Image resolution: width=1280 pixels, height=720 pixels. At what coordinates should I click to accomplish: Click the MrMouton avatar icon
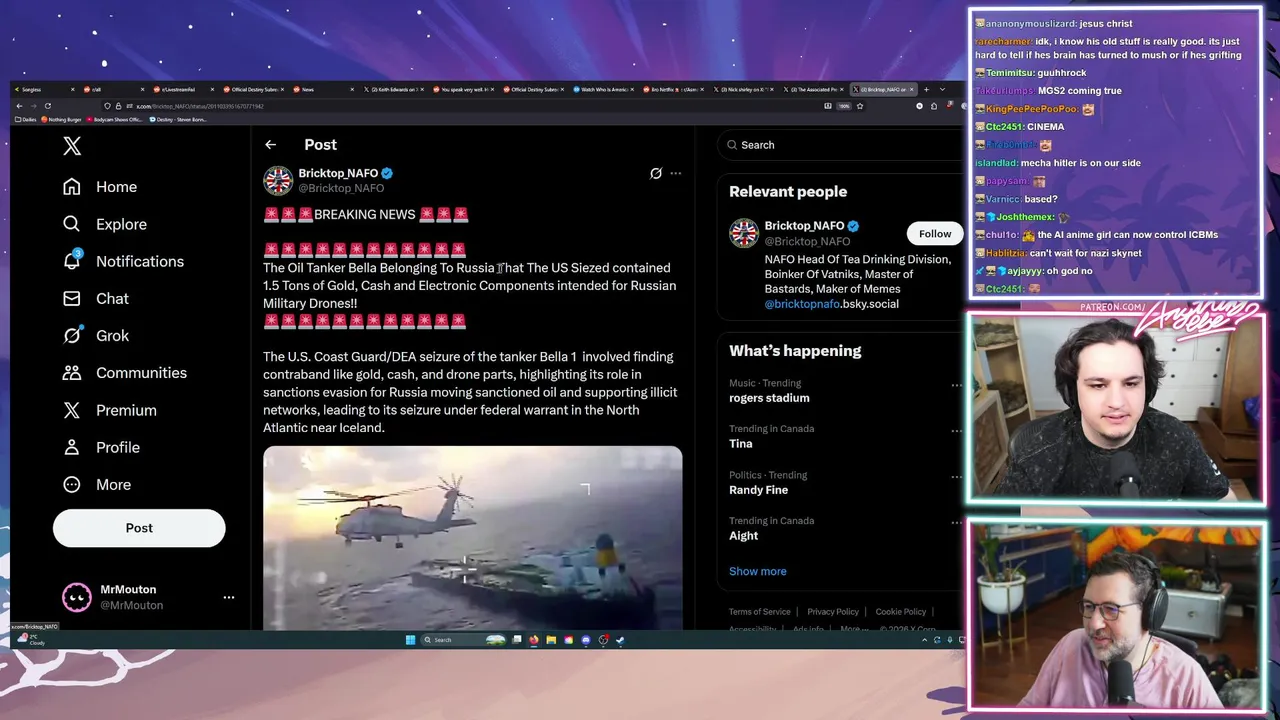point(77,597)
